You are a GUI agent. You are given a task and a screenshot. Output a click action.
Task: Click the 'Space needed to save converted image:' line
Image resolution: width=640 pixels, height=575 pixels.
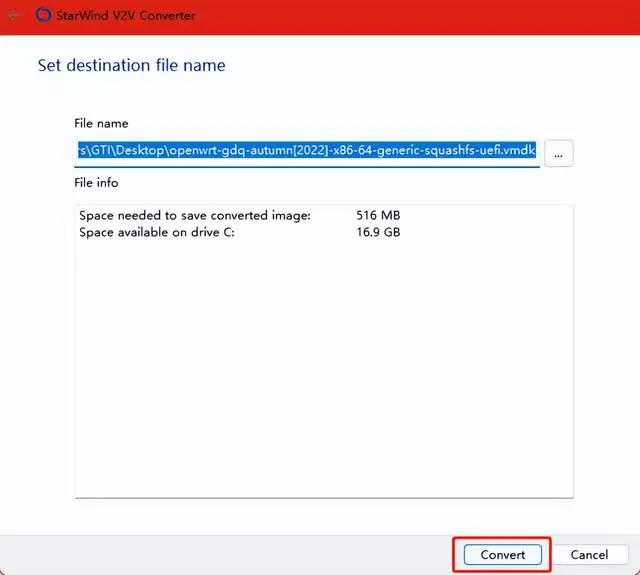click(x=195, y=215)
